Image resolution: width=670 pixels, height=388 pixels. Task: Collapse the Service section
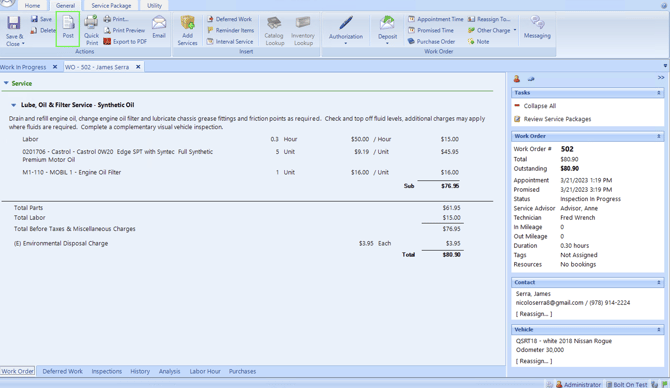point(6,83)
